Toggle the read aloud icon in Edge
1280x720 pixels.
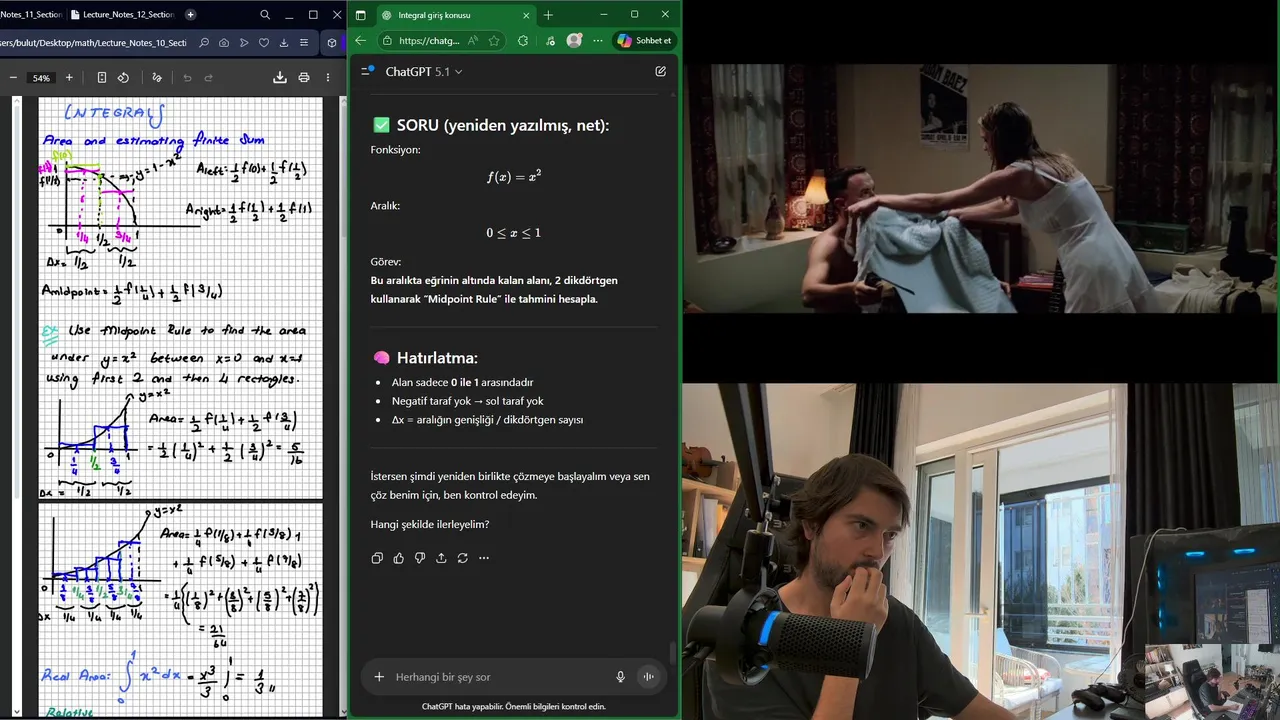[x=473, y=41]
